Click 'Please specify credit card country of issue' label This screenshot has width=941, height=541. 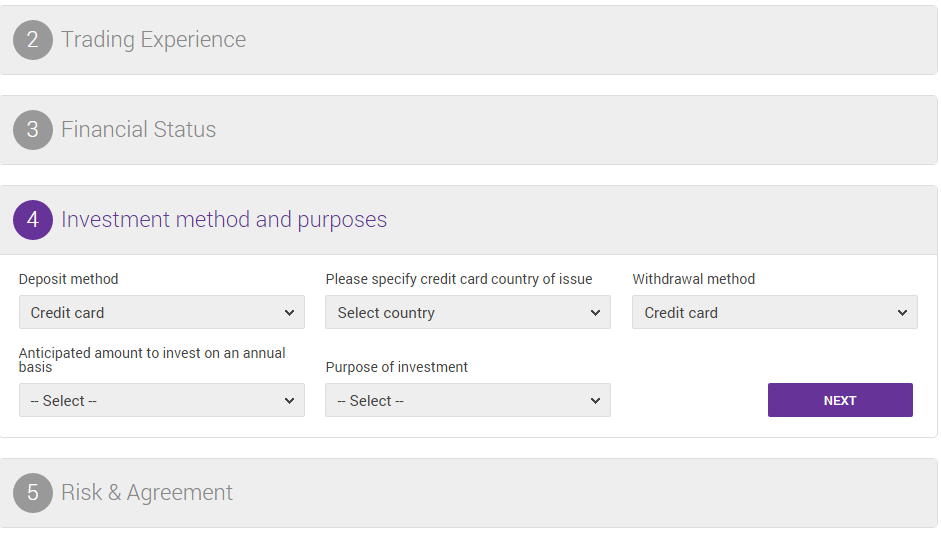459,279
